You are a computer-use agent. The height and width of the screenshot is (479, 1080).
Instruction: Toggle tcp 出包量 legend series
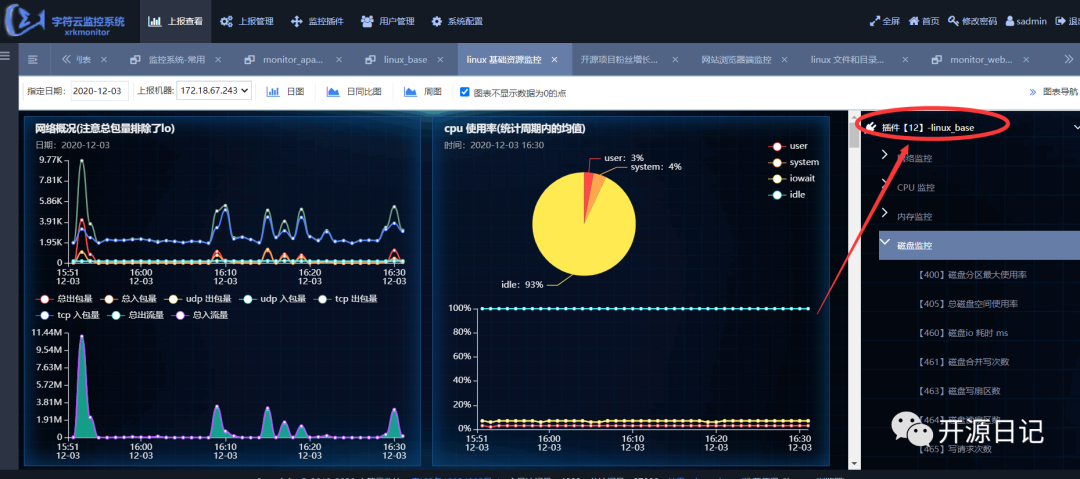click(x=345, y=299)
